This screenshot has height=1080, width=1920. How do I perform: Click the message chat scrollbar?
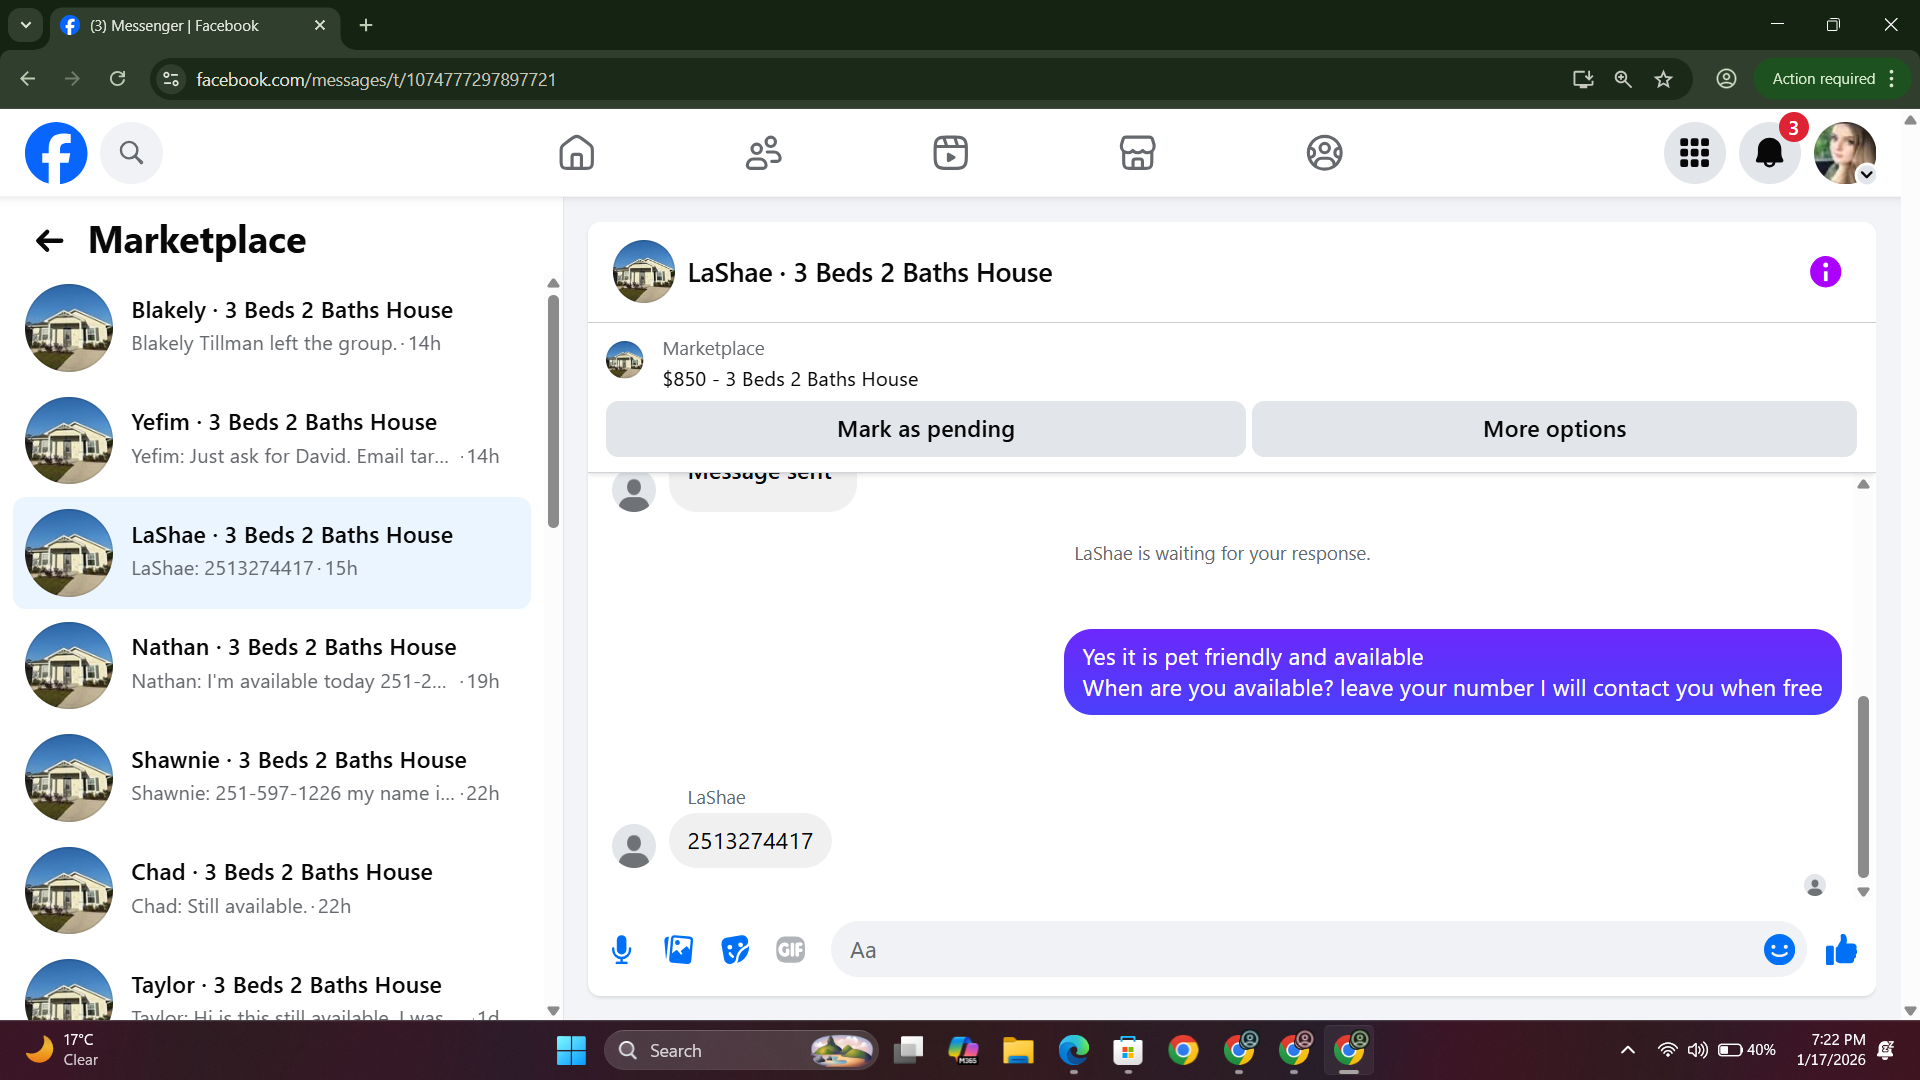[x=1863, y=785]
